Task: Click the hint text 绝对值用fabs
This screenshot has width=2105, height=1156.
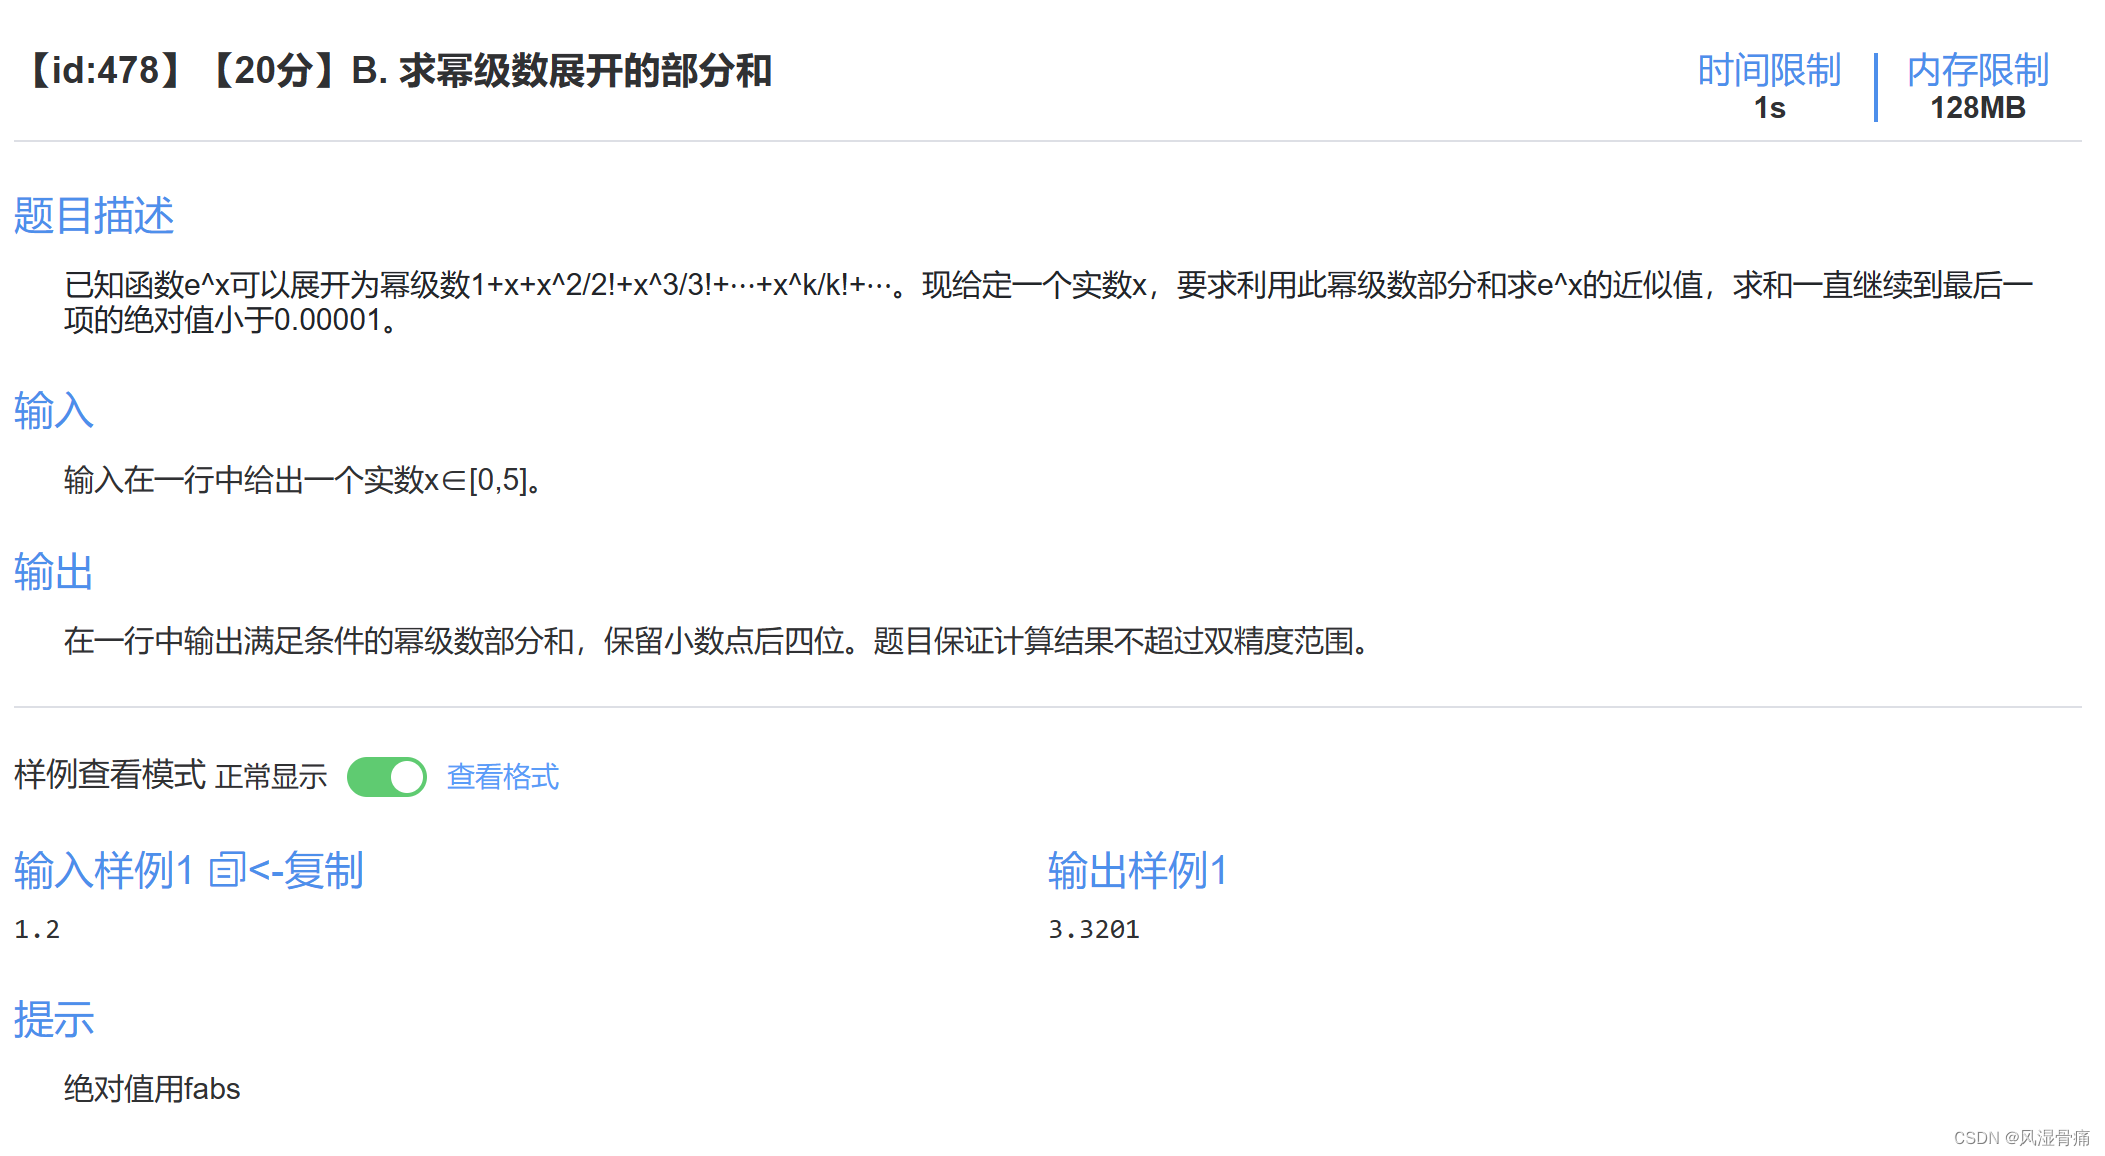Action: 152,1089
